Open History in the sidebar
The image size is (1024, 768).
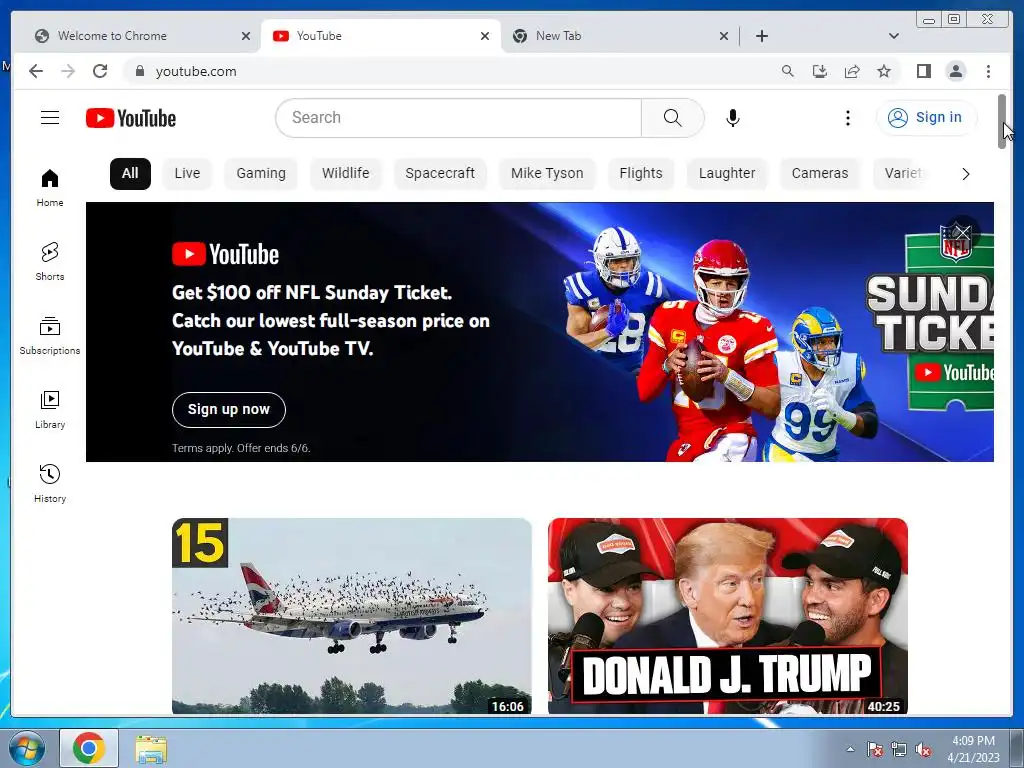(x=50, y=483)
